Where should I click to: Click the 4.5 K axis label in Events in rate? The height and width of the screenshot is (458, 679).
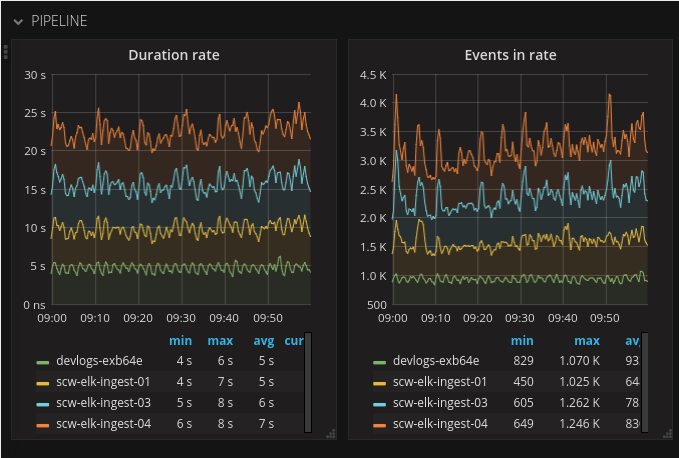373,75
